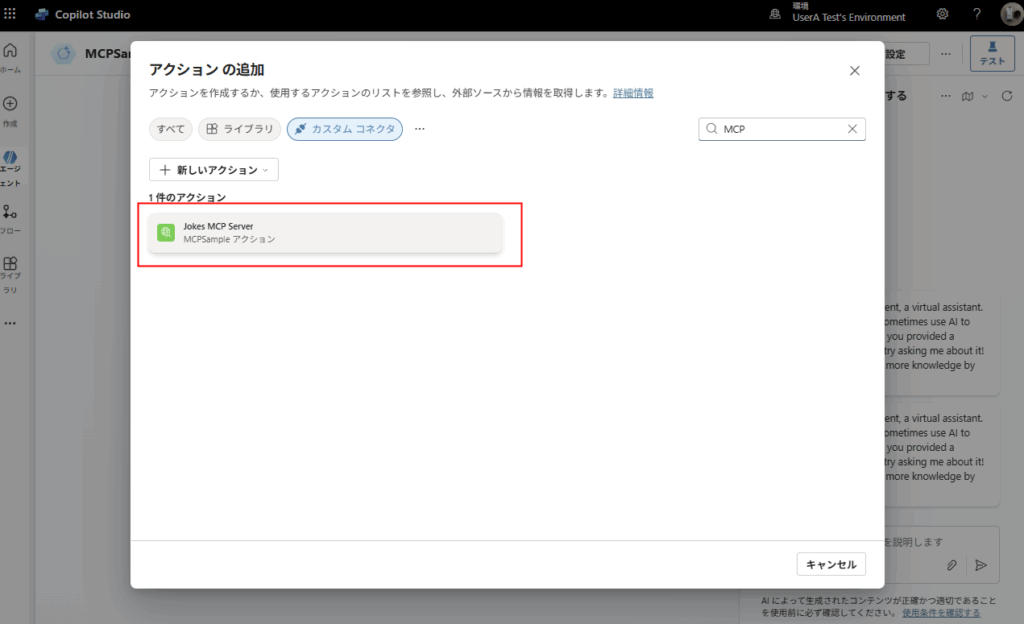
Task: Click into the MCP search field
Action: click(x=780, y=129)
